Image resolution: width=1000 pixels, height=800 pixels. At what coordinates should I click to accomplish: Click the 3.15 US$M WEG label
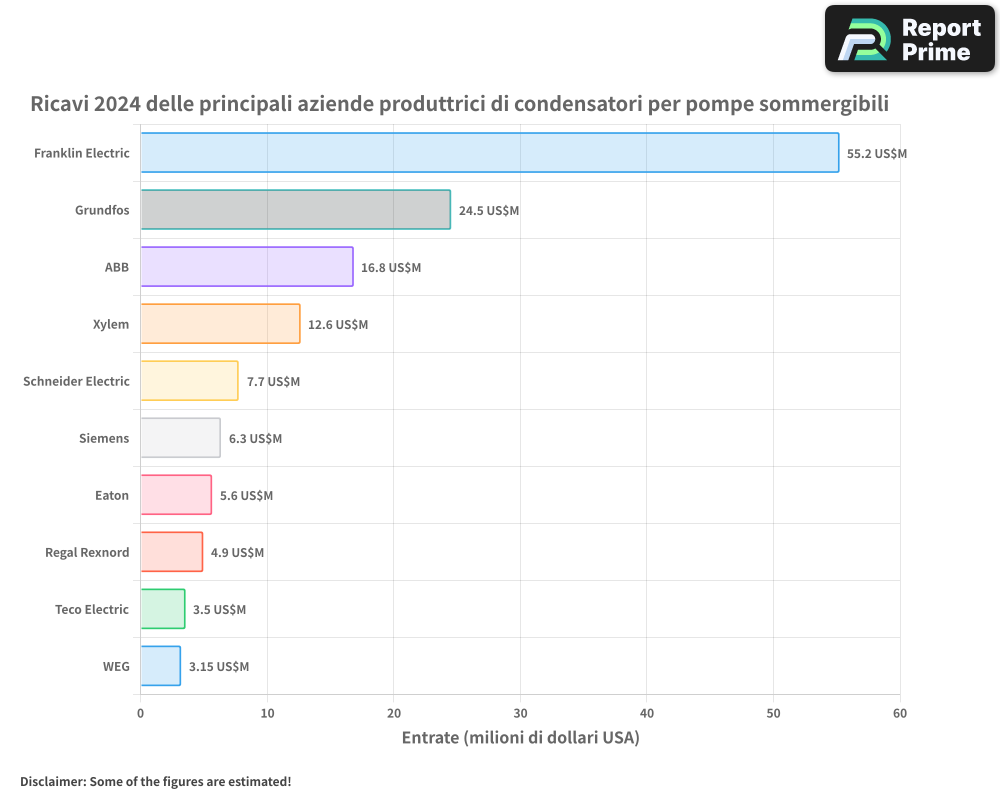[218, 667]
